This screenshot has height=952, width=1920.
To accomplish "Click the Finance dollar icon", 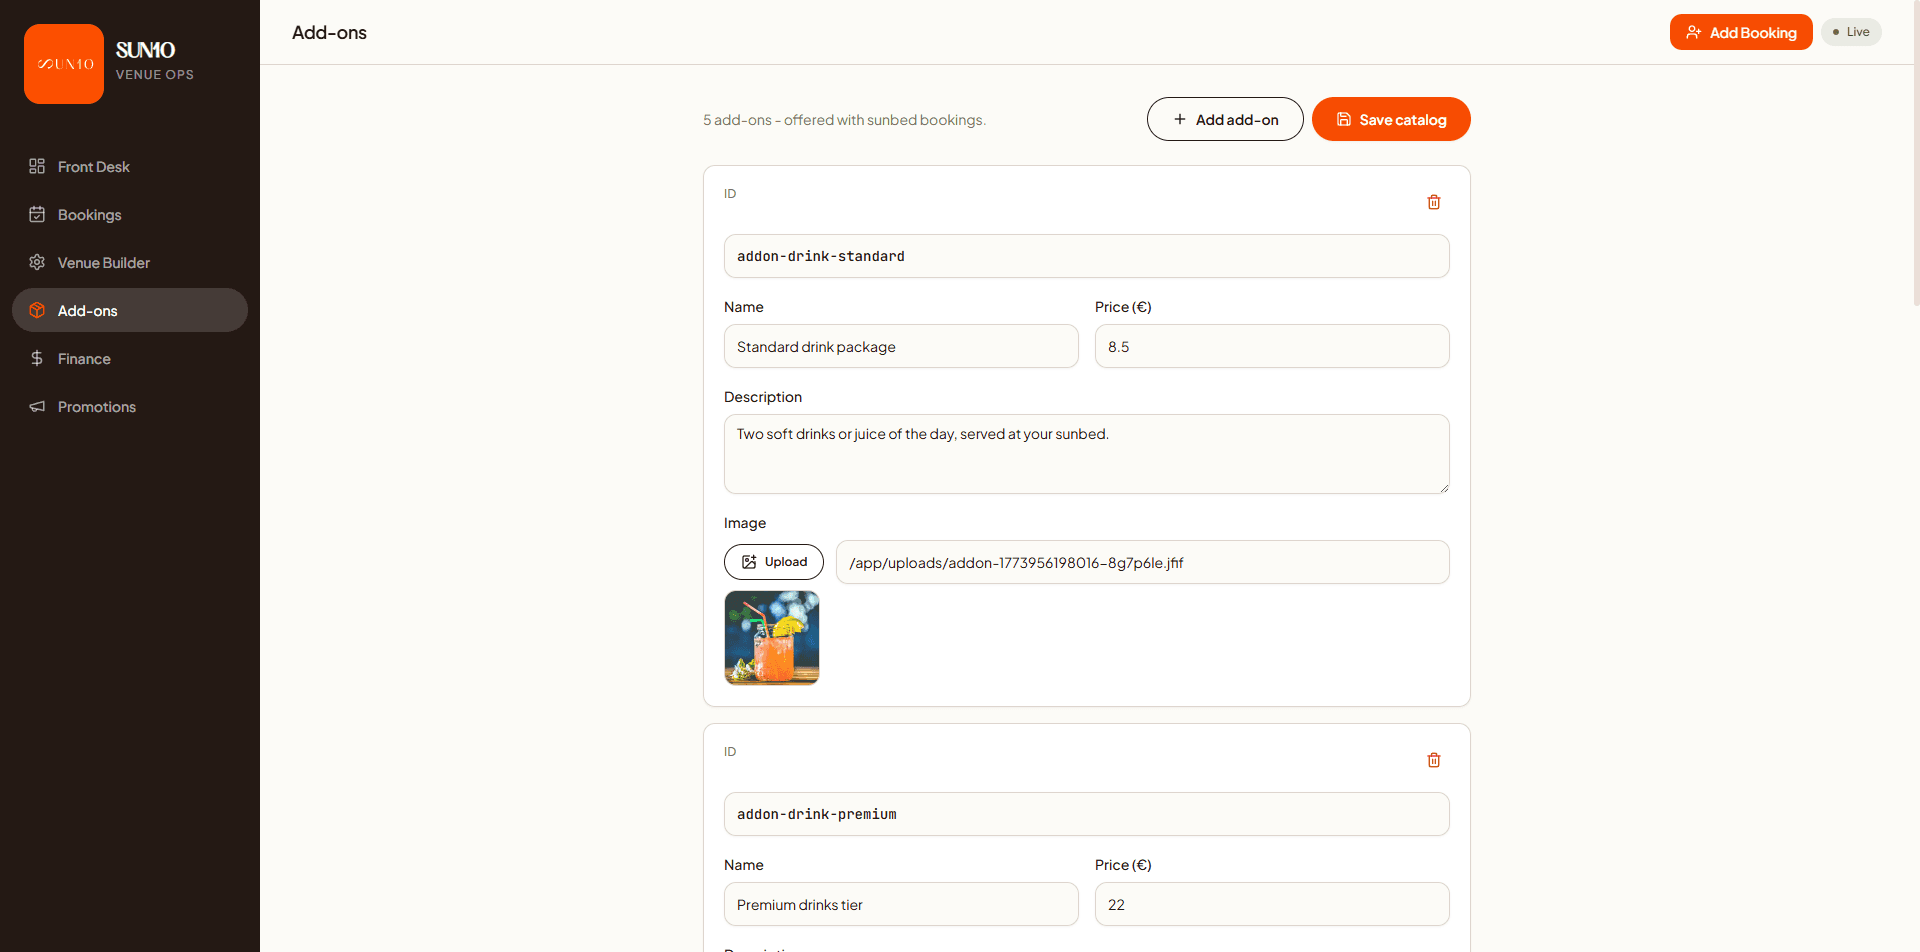I will coord(37,358).
